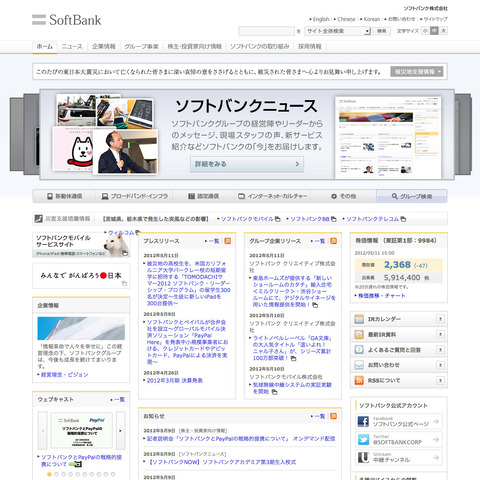Click the RSS icon in グループ企業リリース header
Viewport: 480px width, 480px height.
pos(333,241)
